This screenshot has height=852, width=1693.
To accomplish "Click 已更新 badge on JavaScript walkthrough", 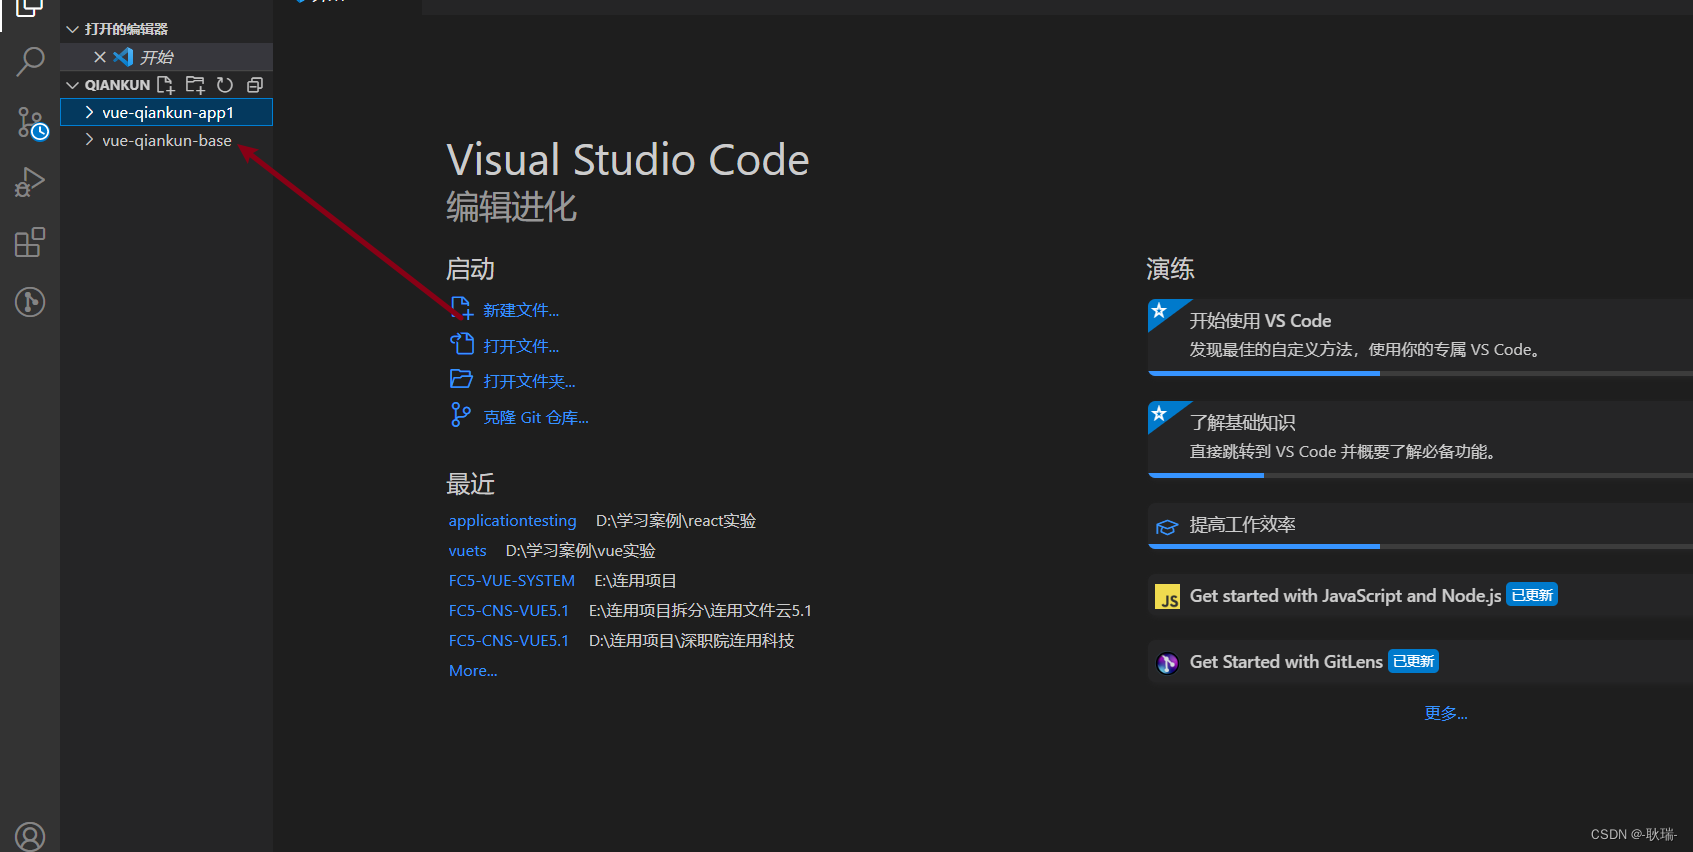I will [x=1532, y=595].
